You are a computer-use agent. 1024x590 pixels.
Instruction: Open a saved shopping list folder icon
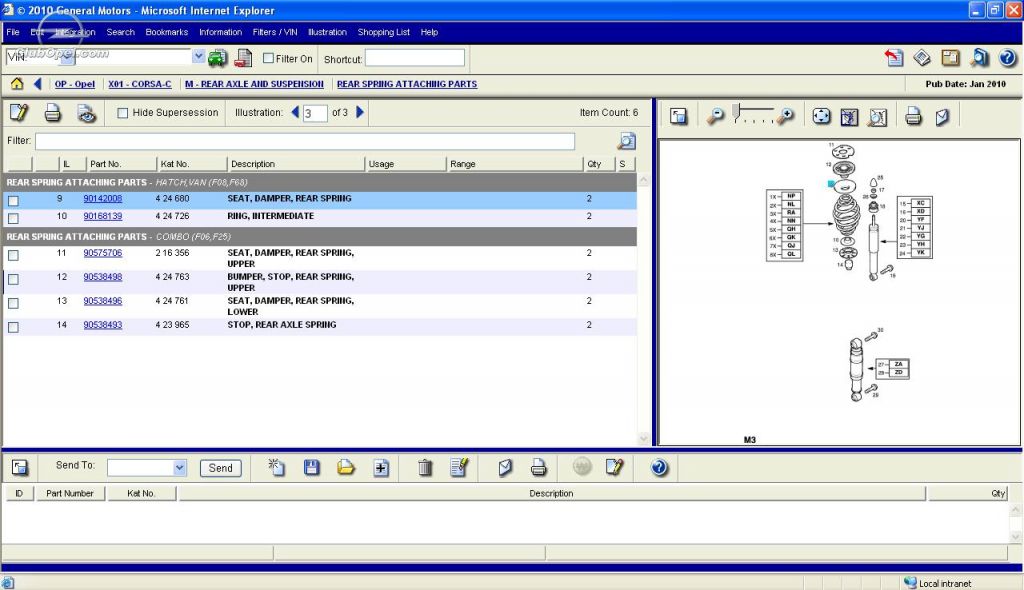pos(346,467)
